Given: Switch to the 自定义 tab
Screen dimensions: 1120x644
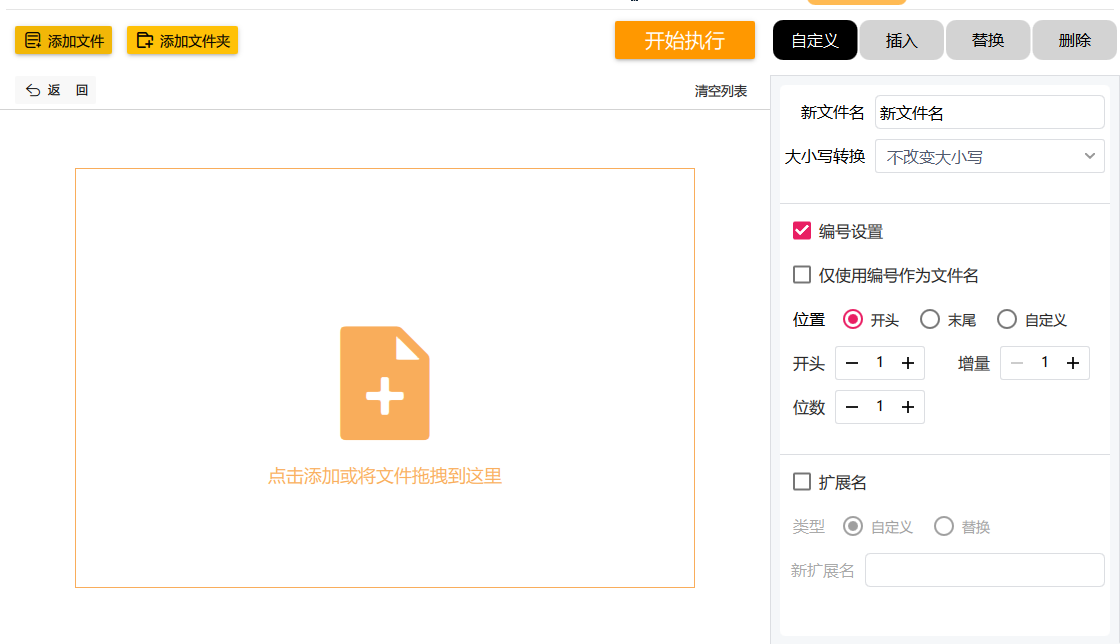Looking at the screenshot, I should [x=815, y=40].
